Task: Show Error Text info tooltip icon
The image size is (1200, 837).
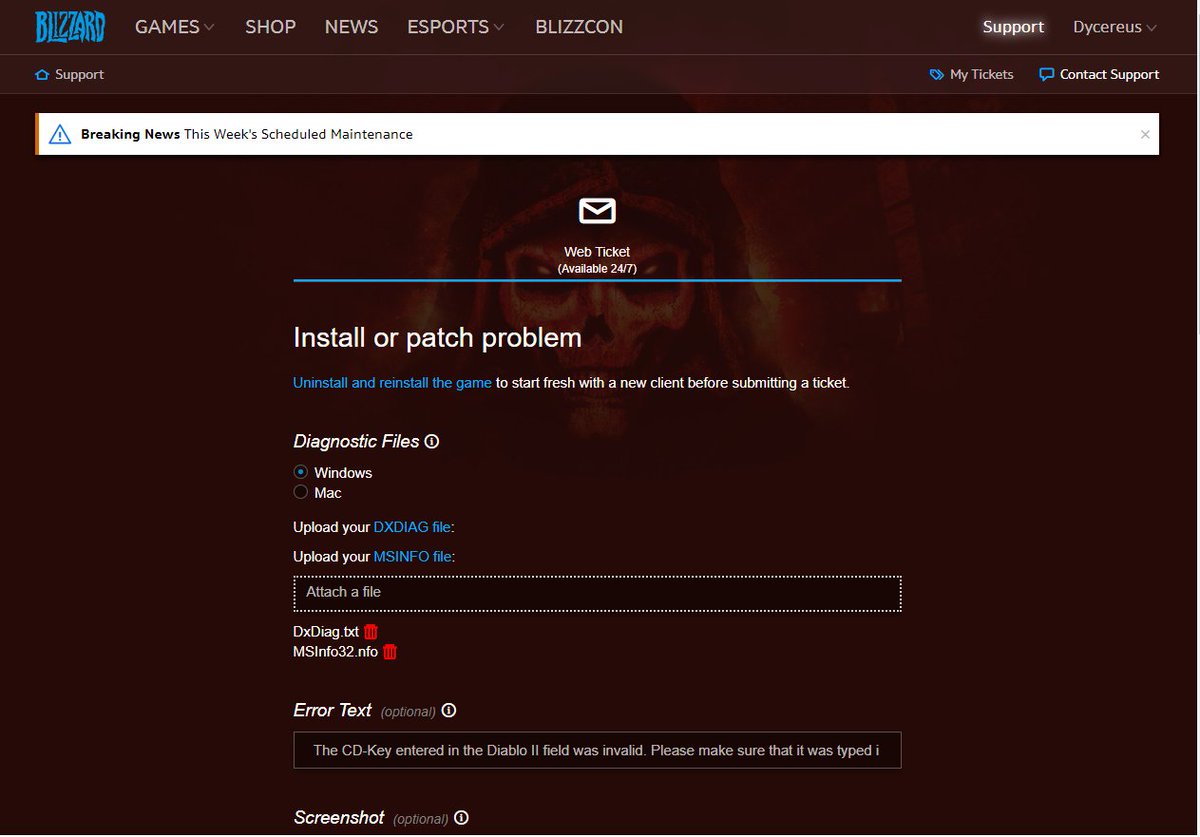Action: pyautogui.click(x=449, y=710)
